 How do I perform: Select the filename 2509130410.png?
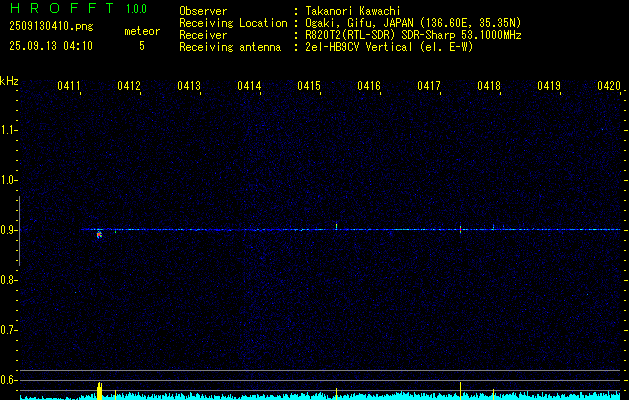51,27
